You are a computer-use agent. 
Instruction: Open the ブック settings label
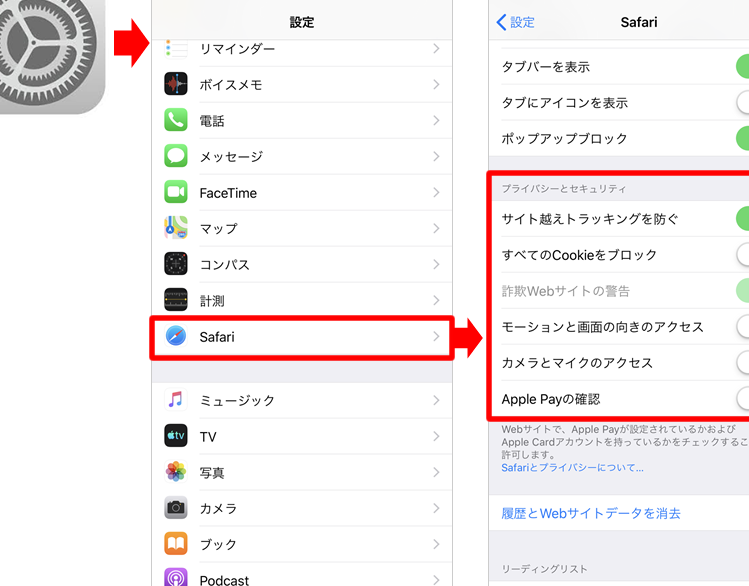tap(218, 544)
